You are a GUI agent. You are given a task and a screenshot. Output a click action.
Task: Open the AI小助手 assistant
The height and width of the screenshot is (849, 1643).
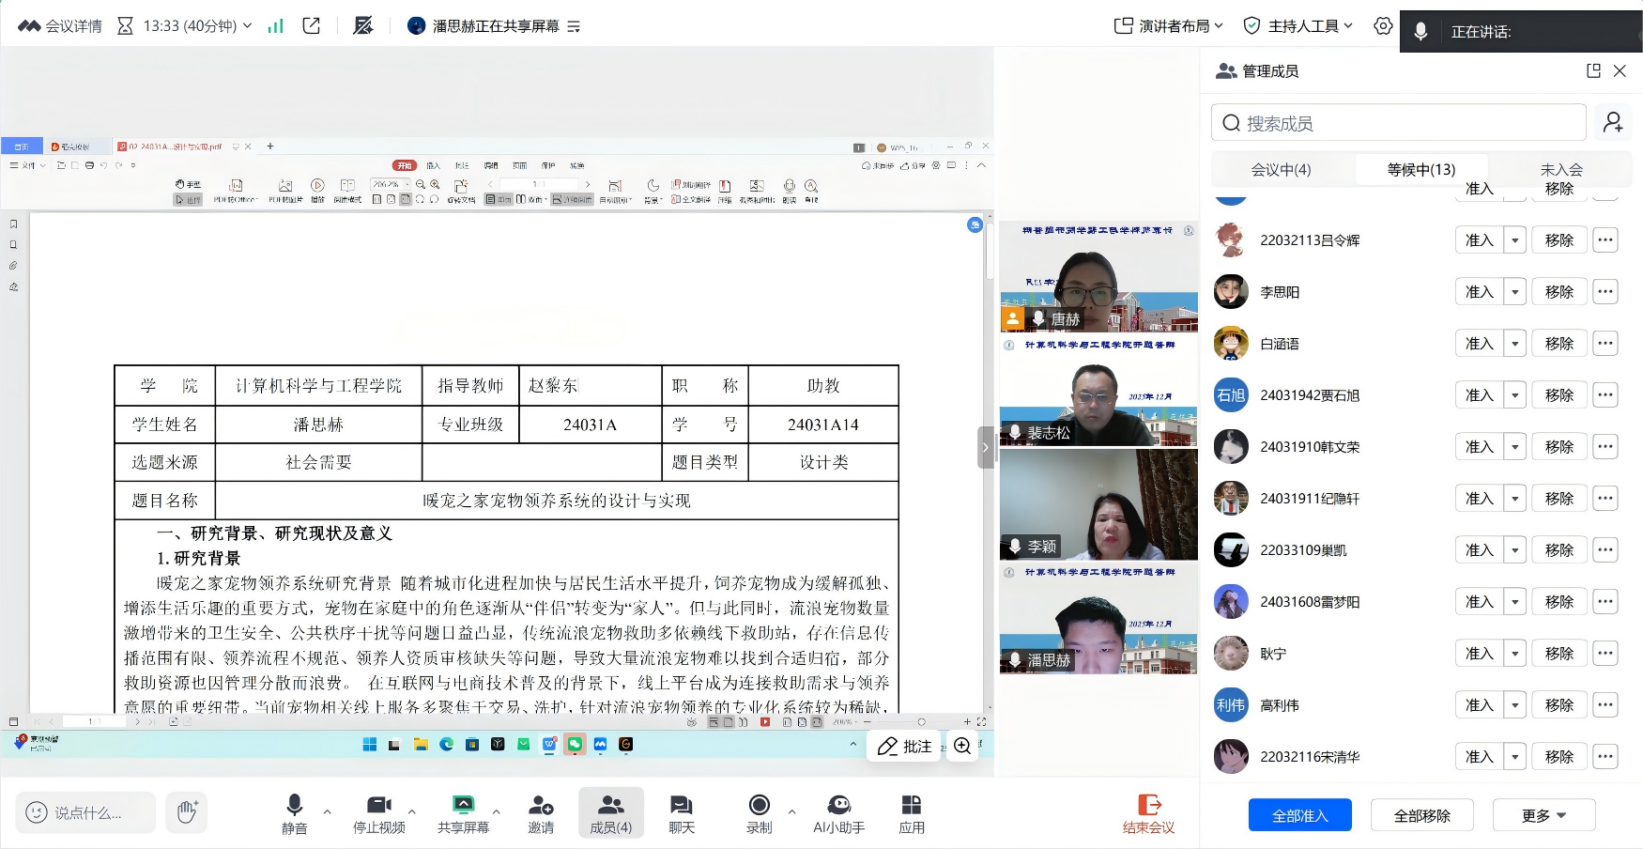(838, 813)
